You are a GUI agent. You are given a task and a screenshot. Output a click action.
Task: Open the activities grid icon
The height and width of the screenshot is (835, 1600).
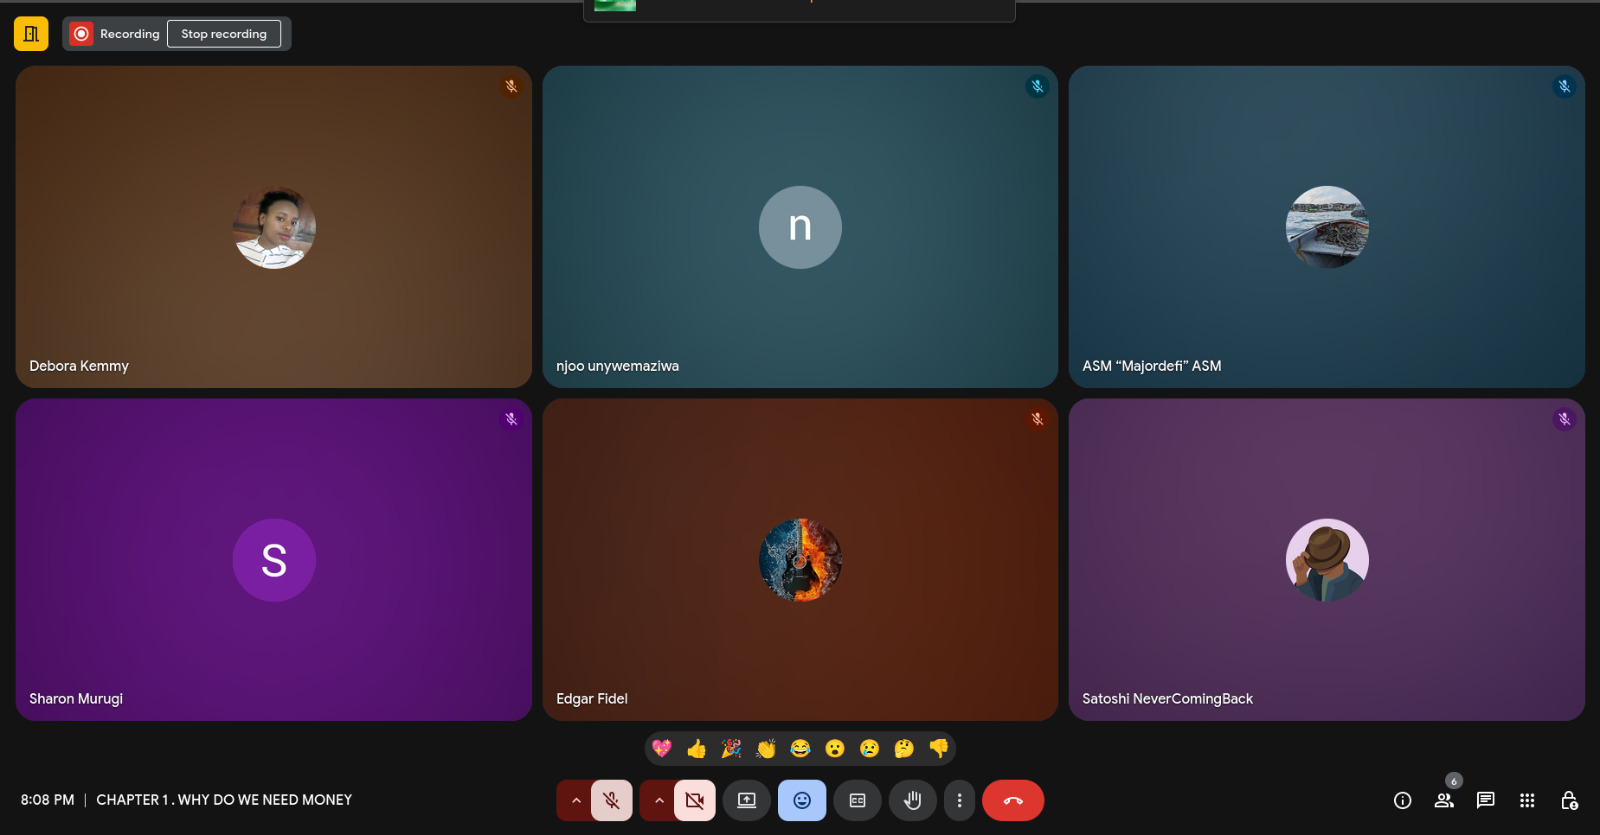tap(1527, 800)
